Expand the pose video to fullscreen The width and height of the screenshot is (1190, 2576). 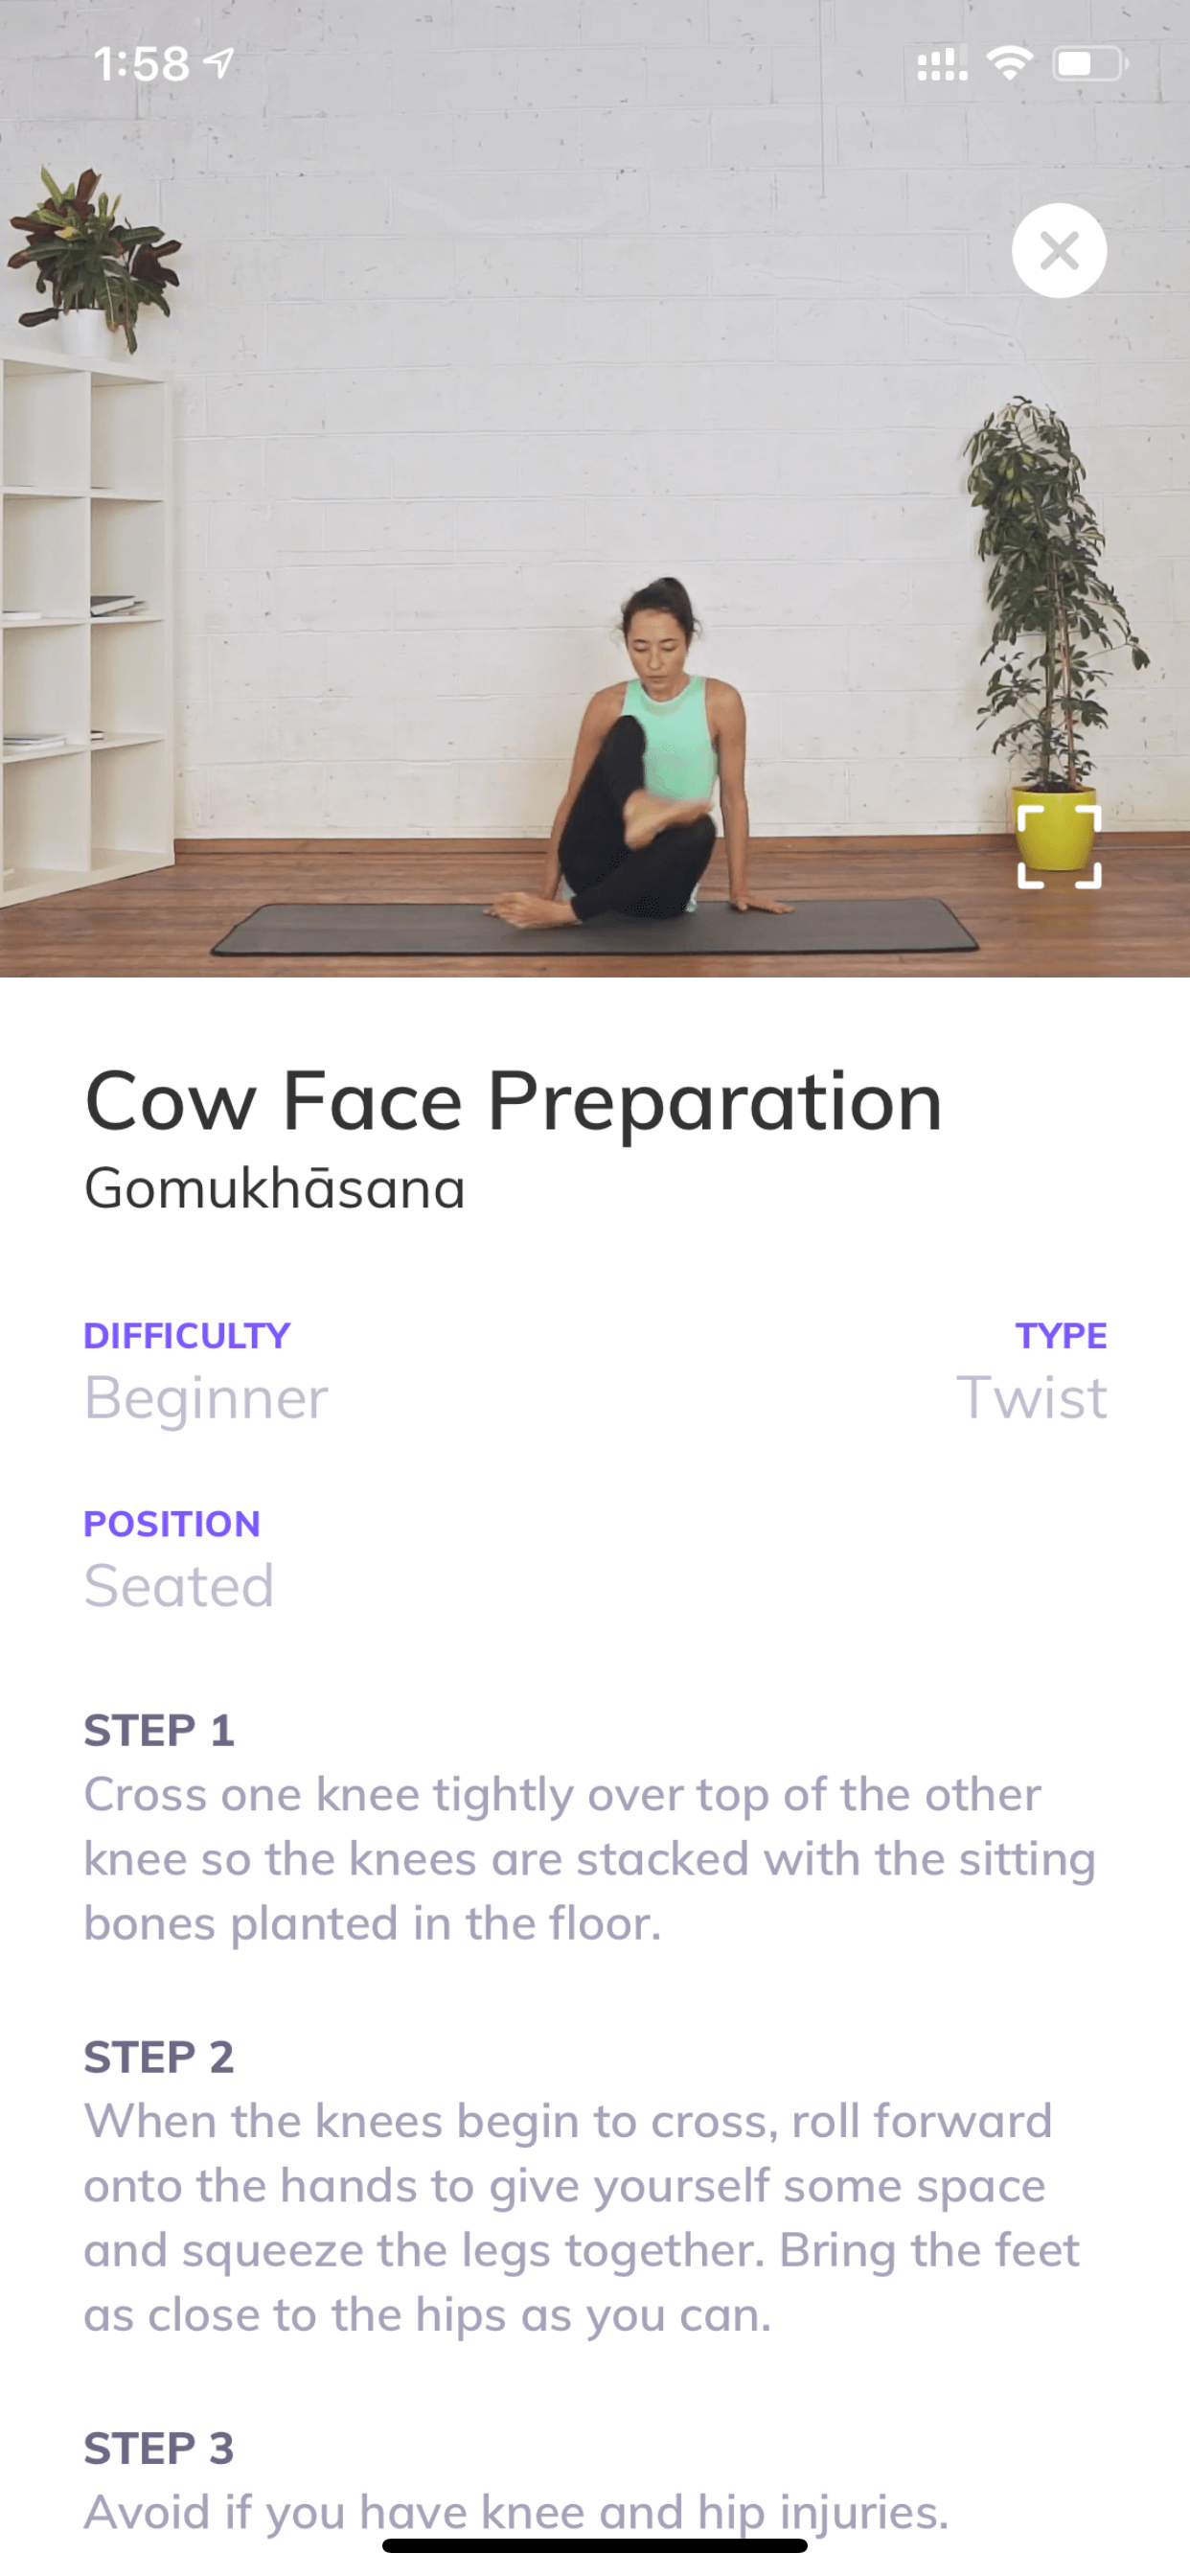tap(1059, 846)
